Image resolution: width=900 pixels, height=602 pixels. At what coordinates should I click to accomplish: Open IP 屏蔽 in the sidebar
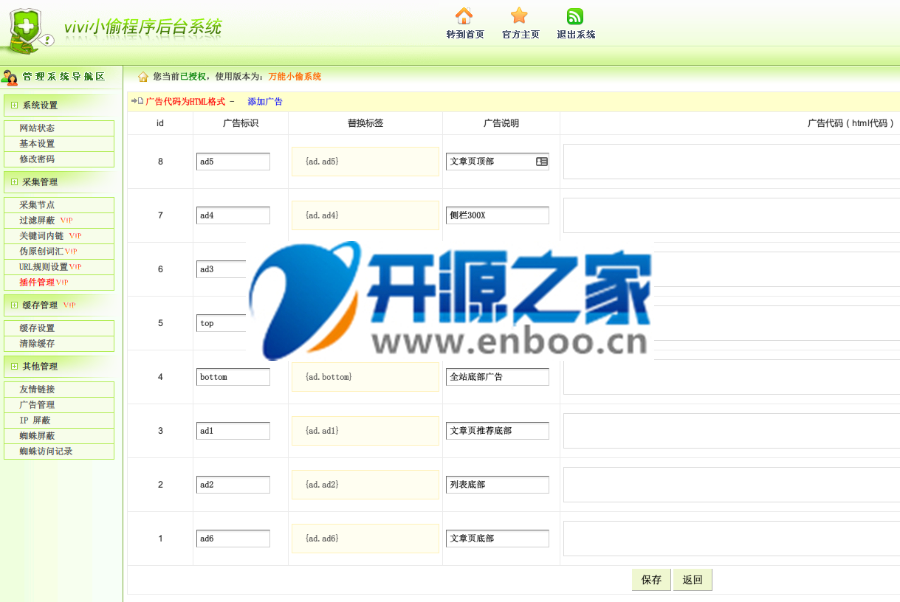pos(59,420)
